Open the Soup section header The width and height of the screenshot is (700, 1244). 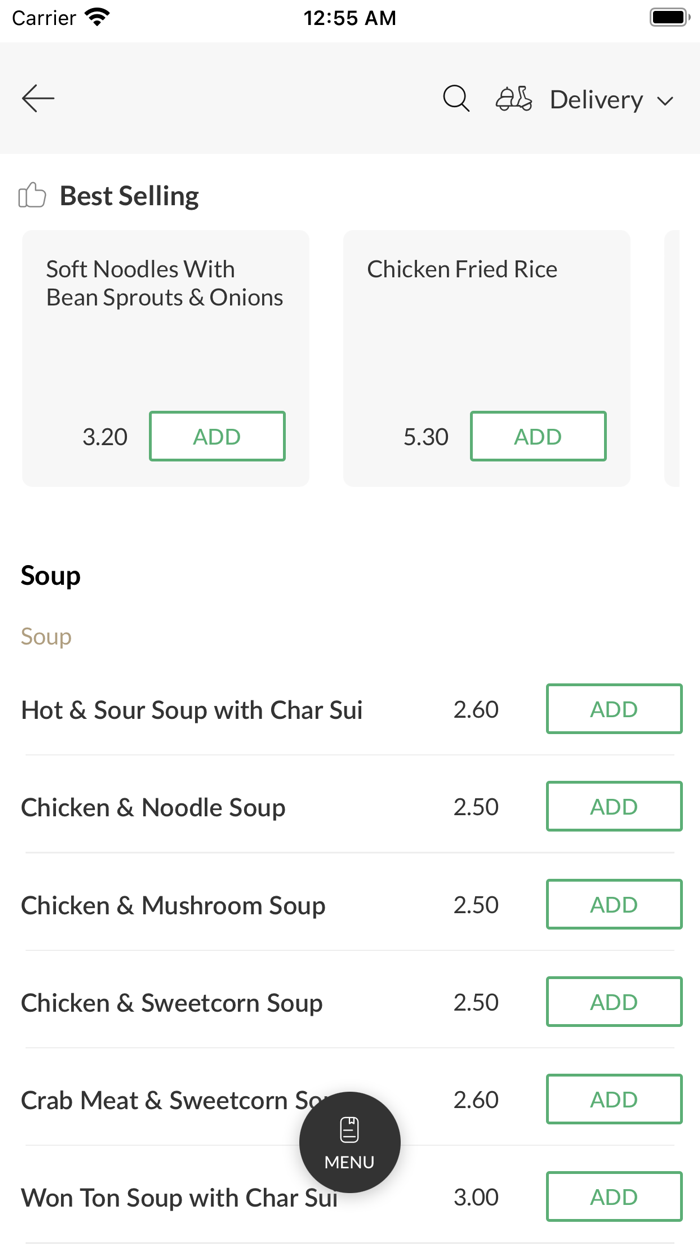[x=50, y=576]
